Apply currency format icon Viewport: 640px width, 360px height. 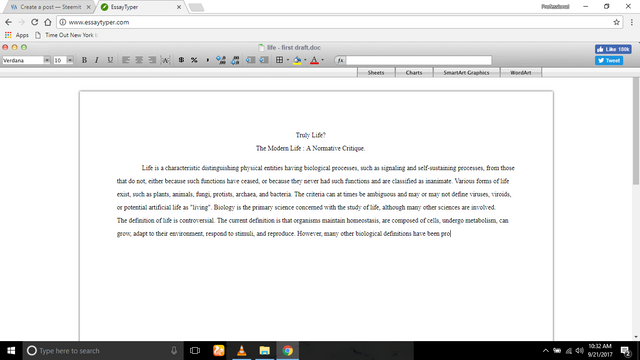point(181,60)
